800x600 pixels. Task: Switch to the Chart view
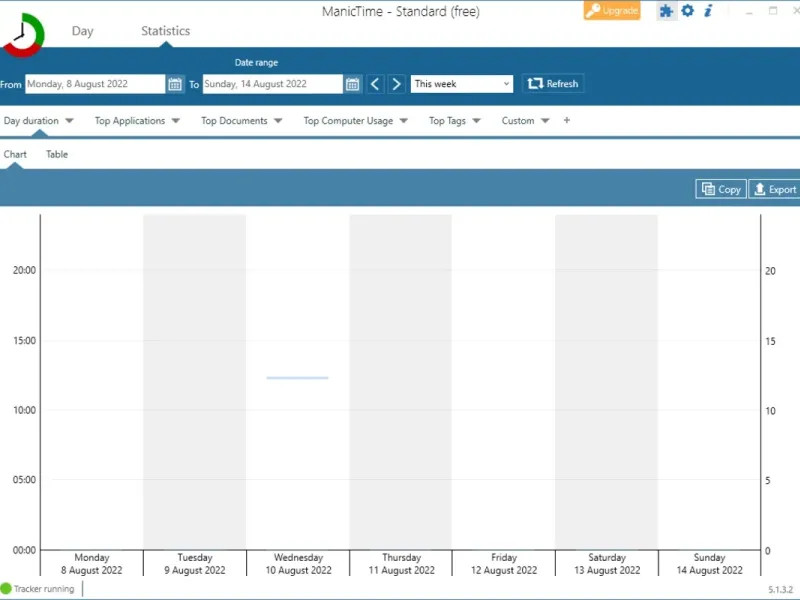click(15, 154)
